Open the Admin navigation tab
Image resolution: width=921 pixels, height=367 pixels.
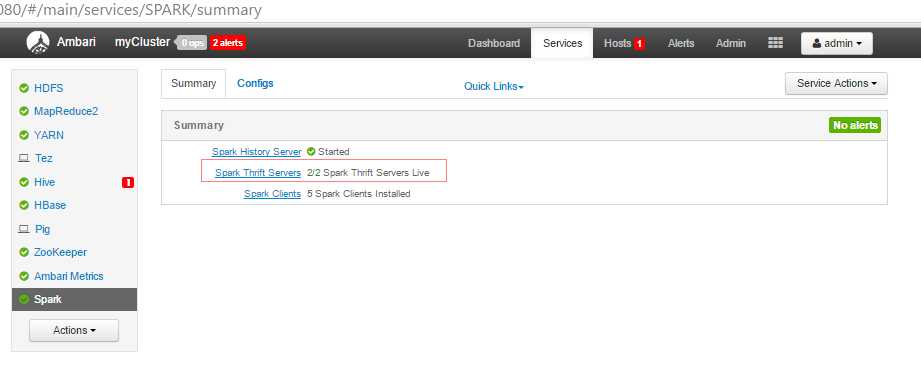point(731,43)
